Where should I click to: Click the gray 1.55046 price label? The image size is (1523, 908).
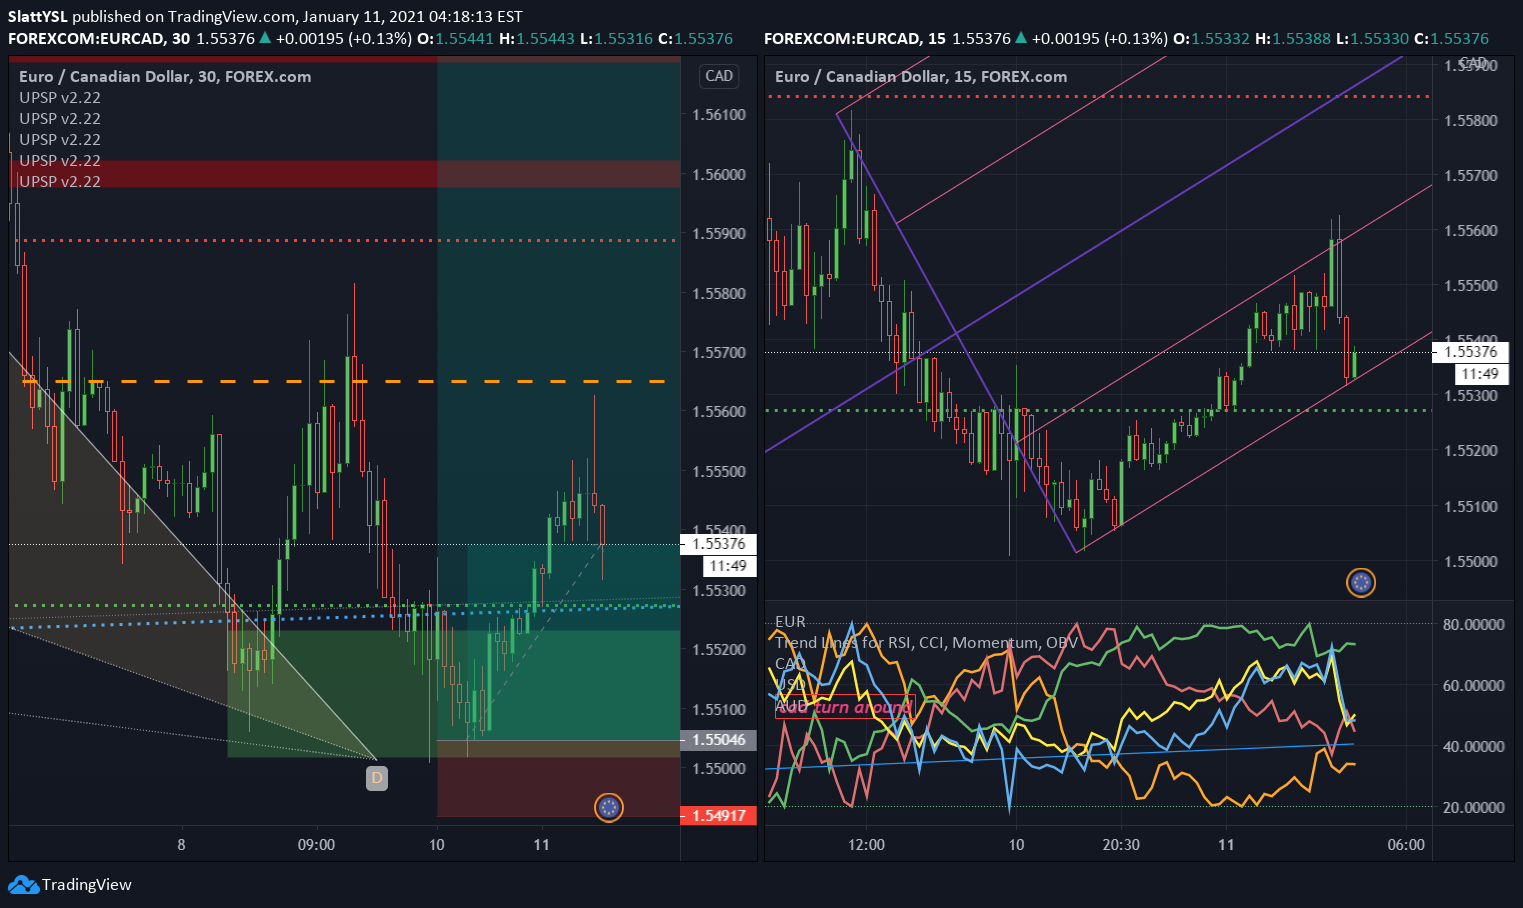(718, 740)
